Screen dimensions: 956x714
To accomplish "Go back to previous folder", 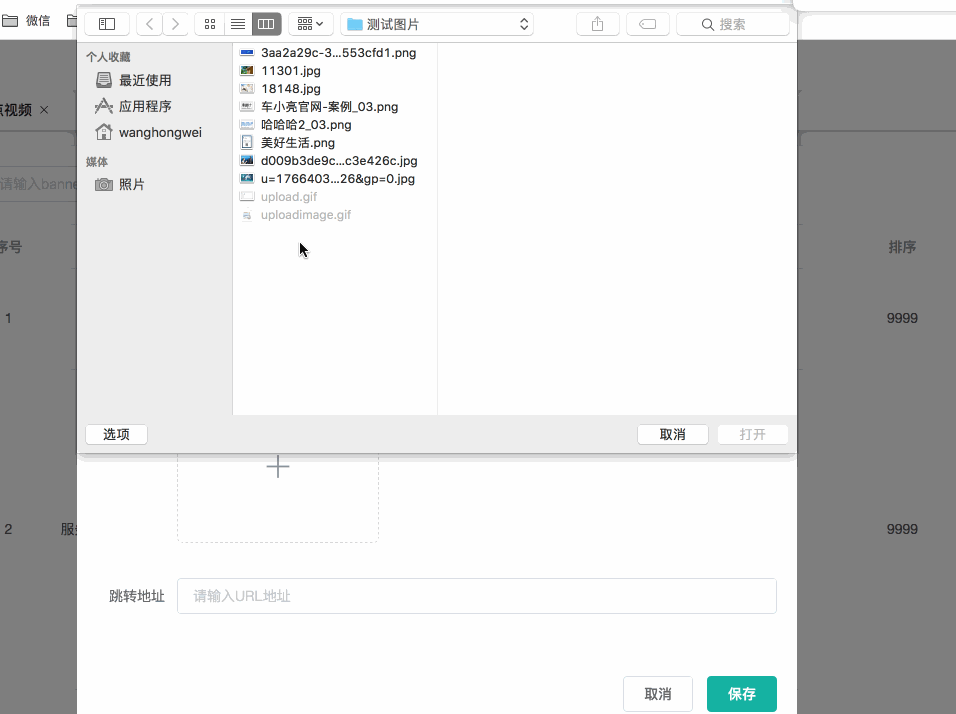I will pyautogui.click(x=149, y=24).
